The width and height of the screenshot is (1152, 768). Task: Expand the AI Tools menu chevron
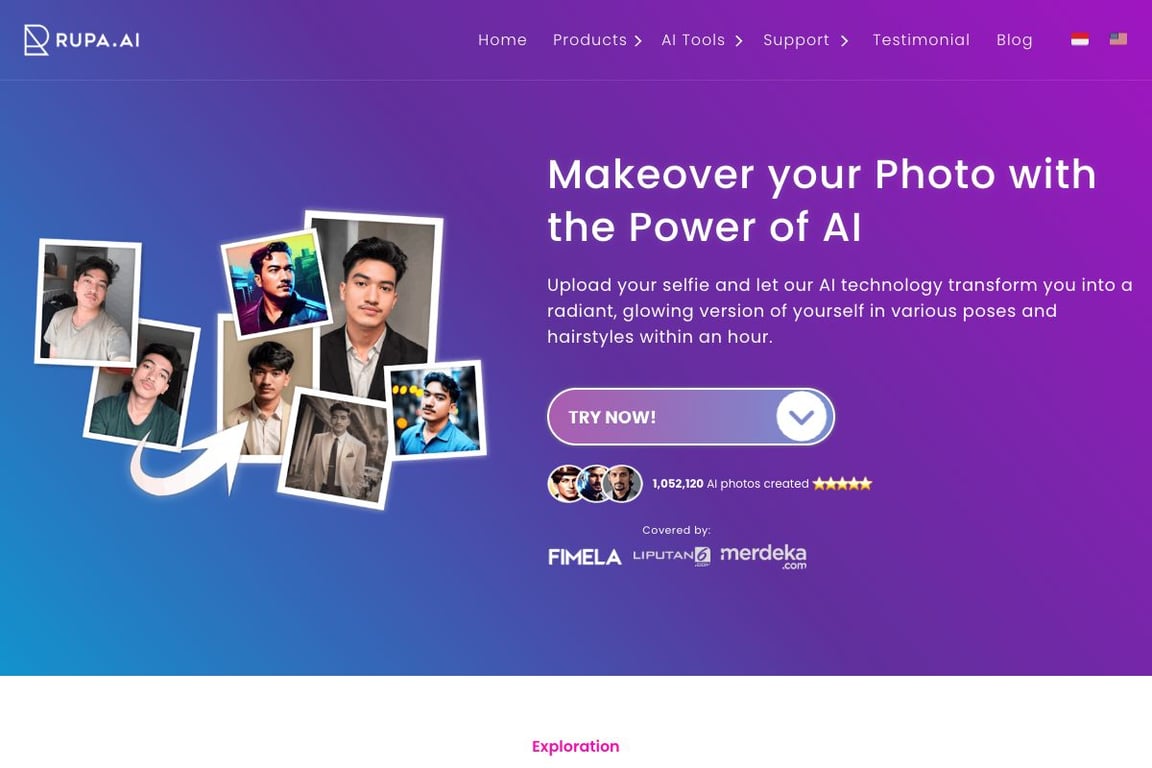point(738,41)
